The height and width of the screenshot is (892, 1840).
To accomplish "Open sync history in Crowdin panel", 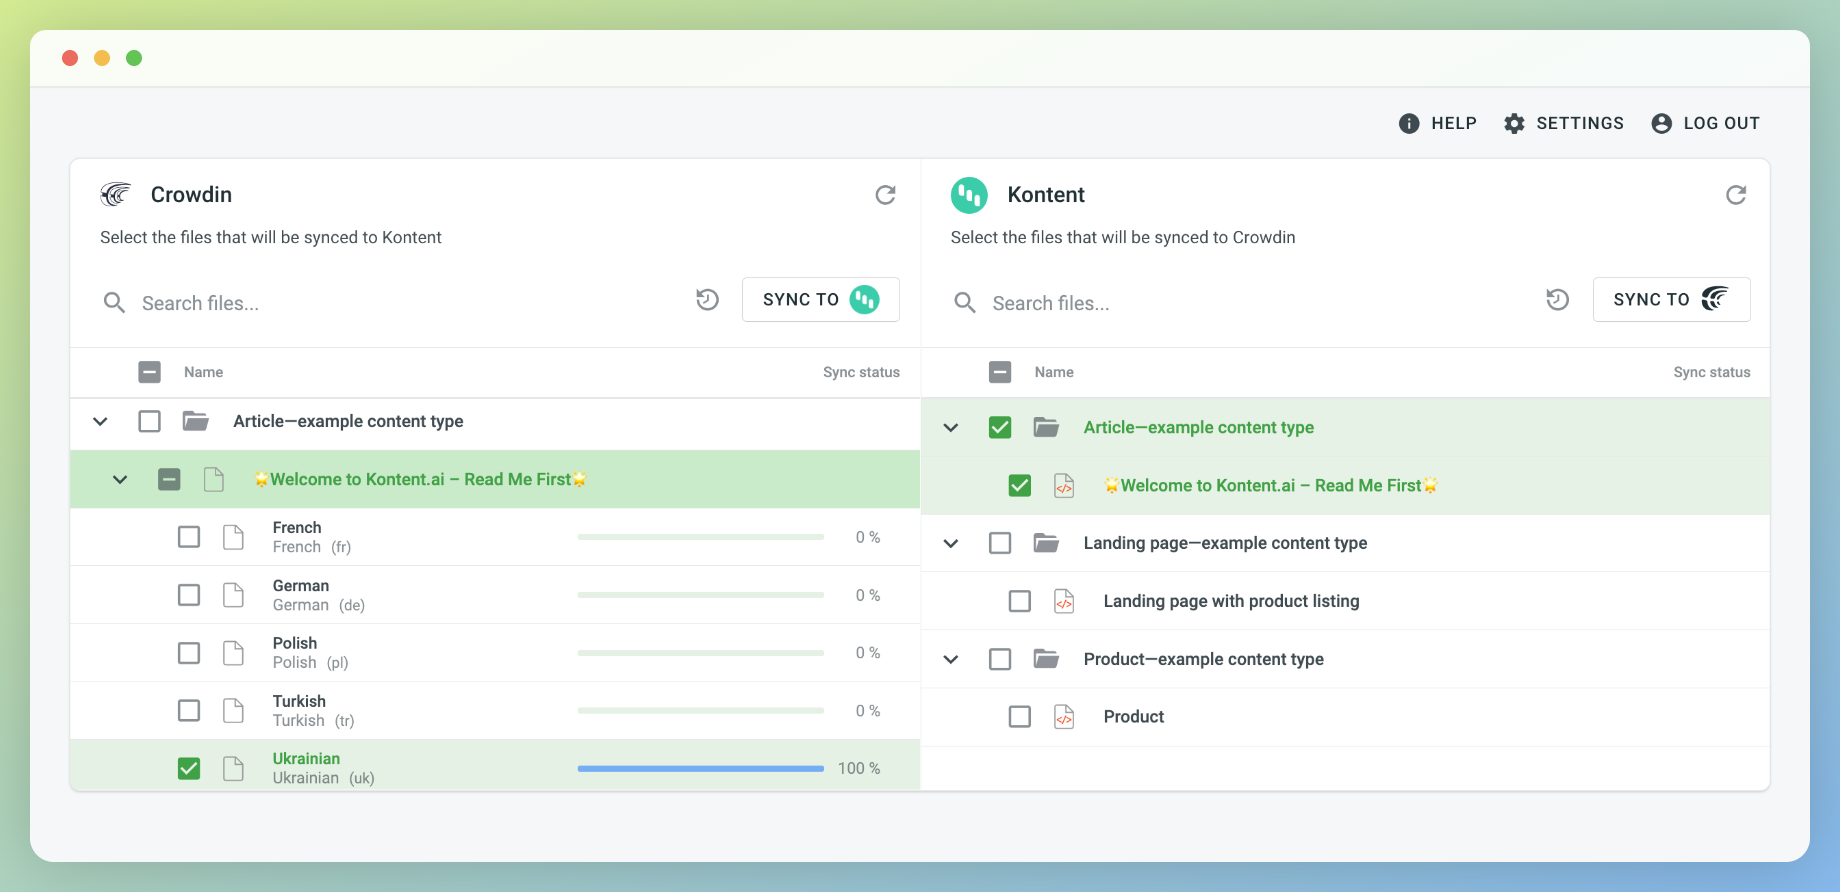I will (708, 299).
